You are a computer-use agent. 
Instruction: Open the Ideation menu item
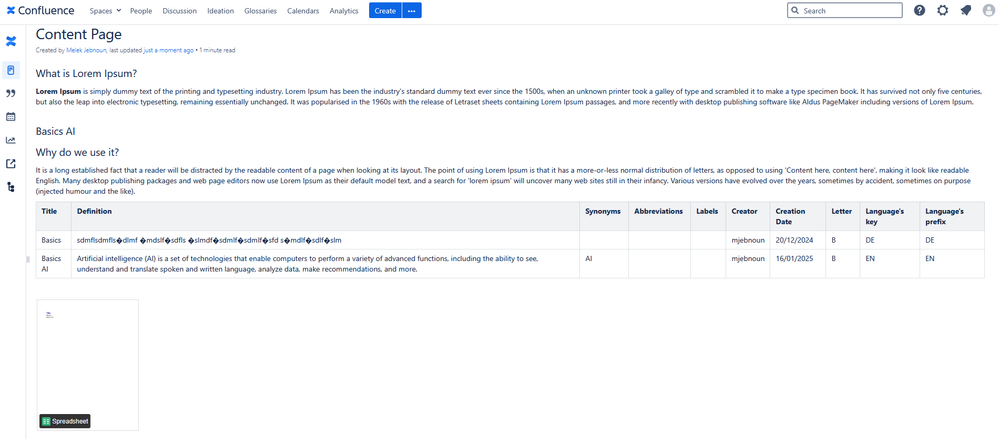(220, 11)
